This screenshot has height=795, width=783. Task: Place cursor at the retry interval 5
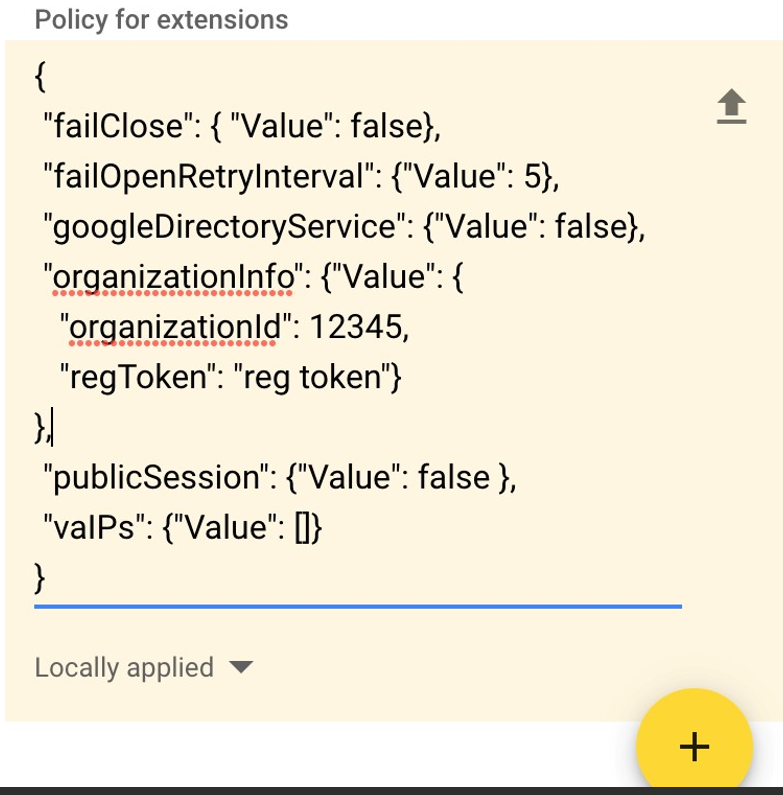tap(532, 176)
